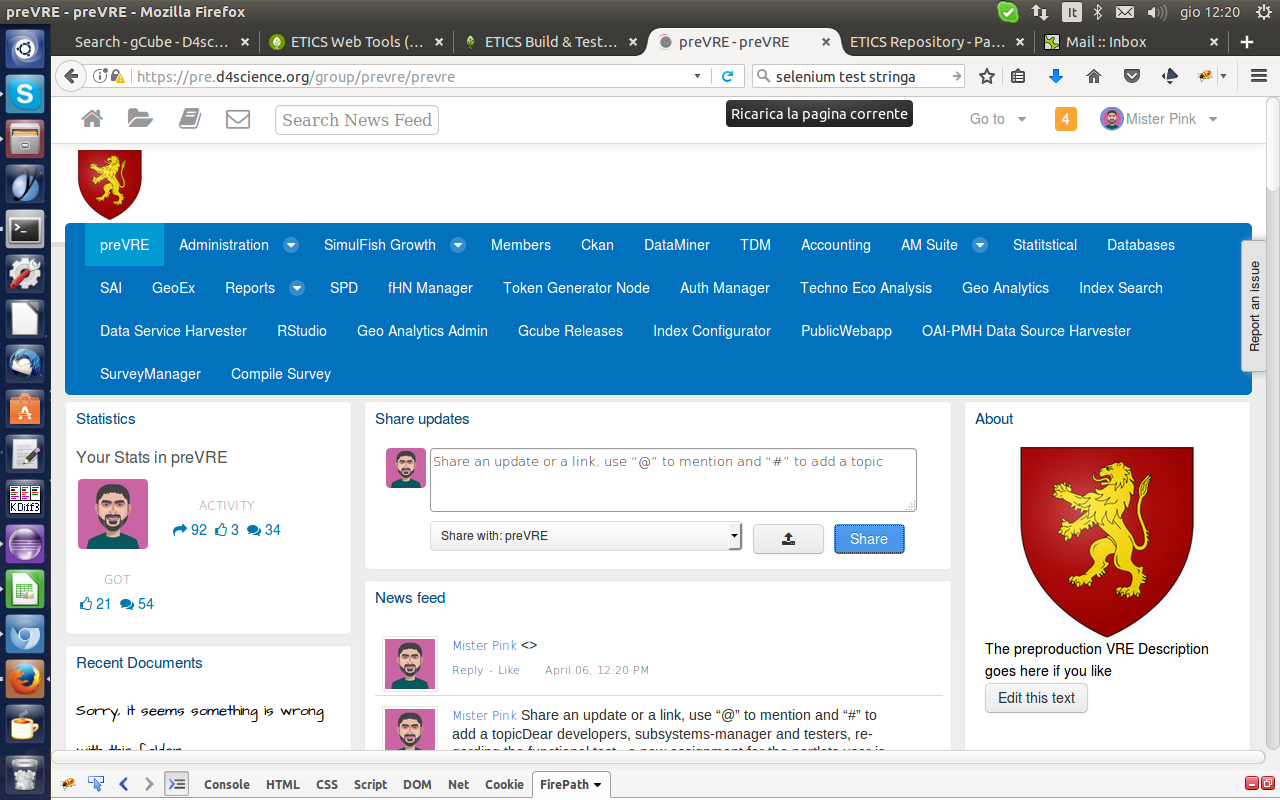Click the Like link on Mister Pink's post
This screenshot has height=800, width=1280.
[509, 670]
